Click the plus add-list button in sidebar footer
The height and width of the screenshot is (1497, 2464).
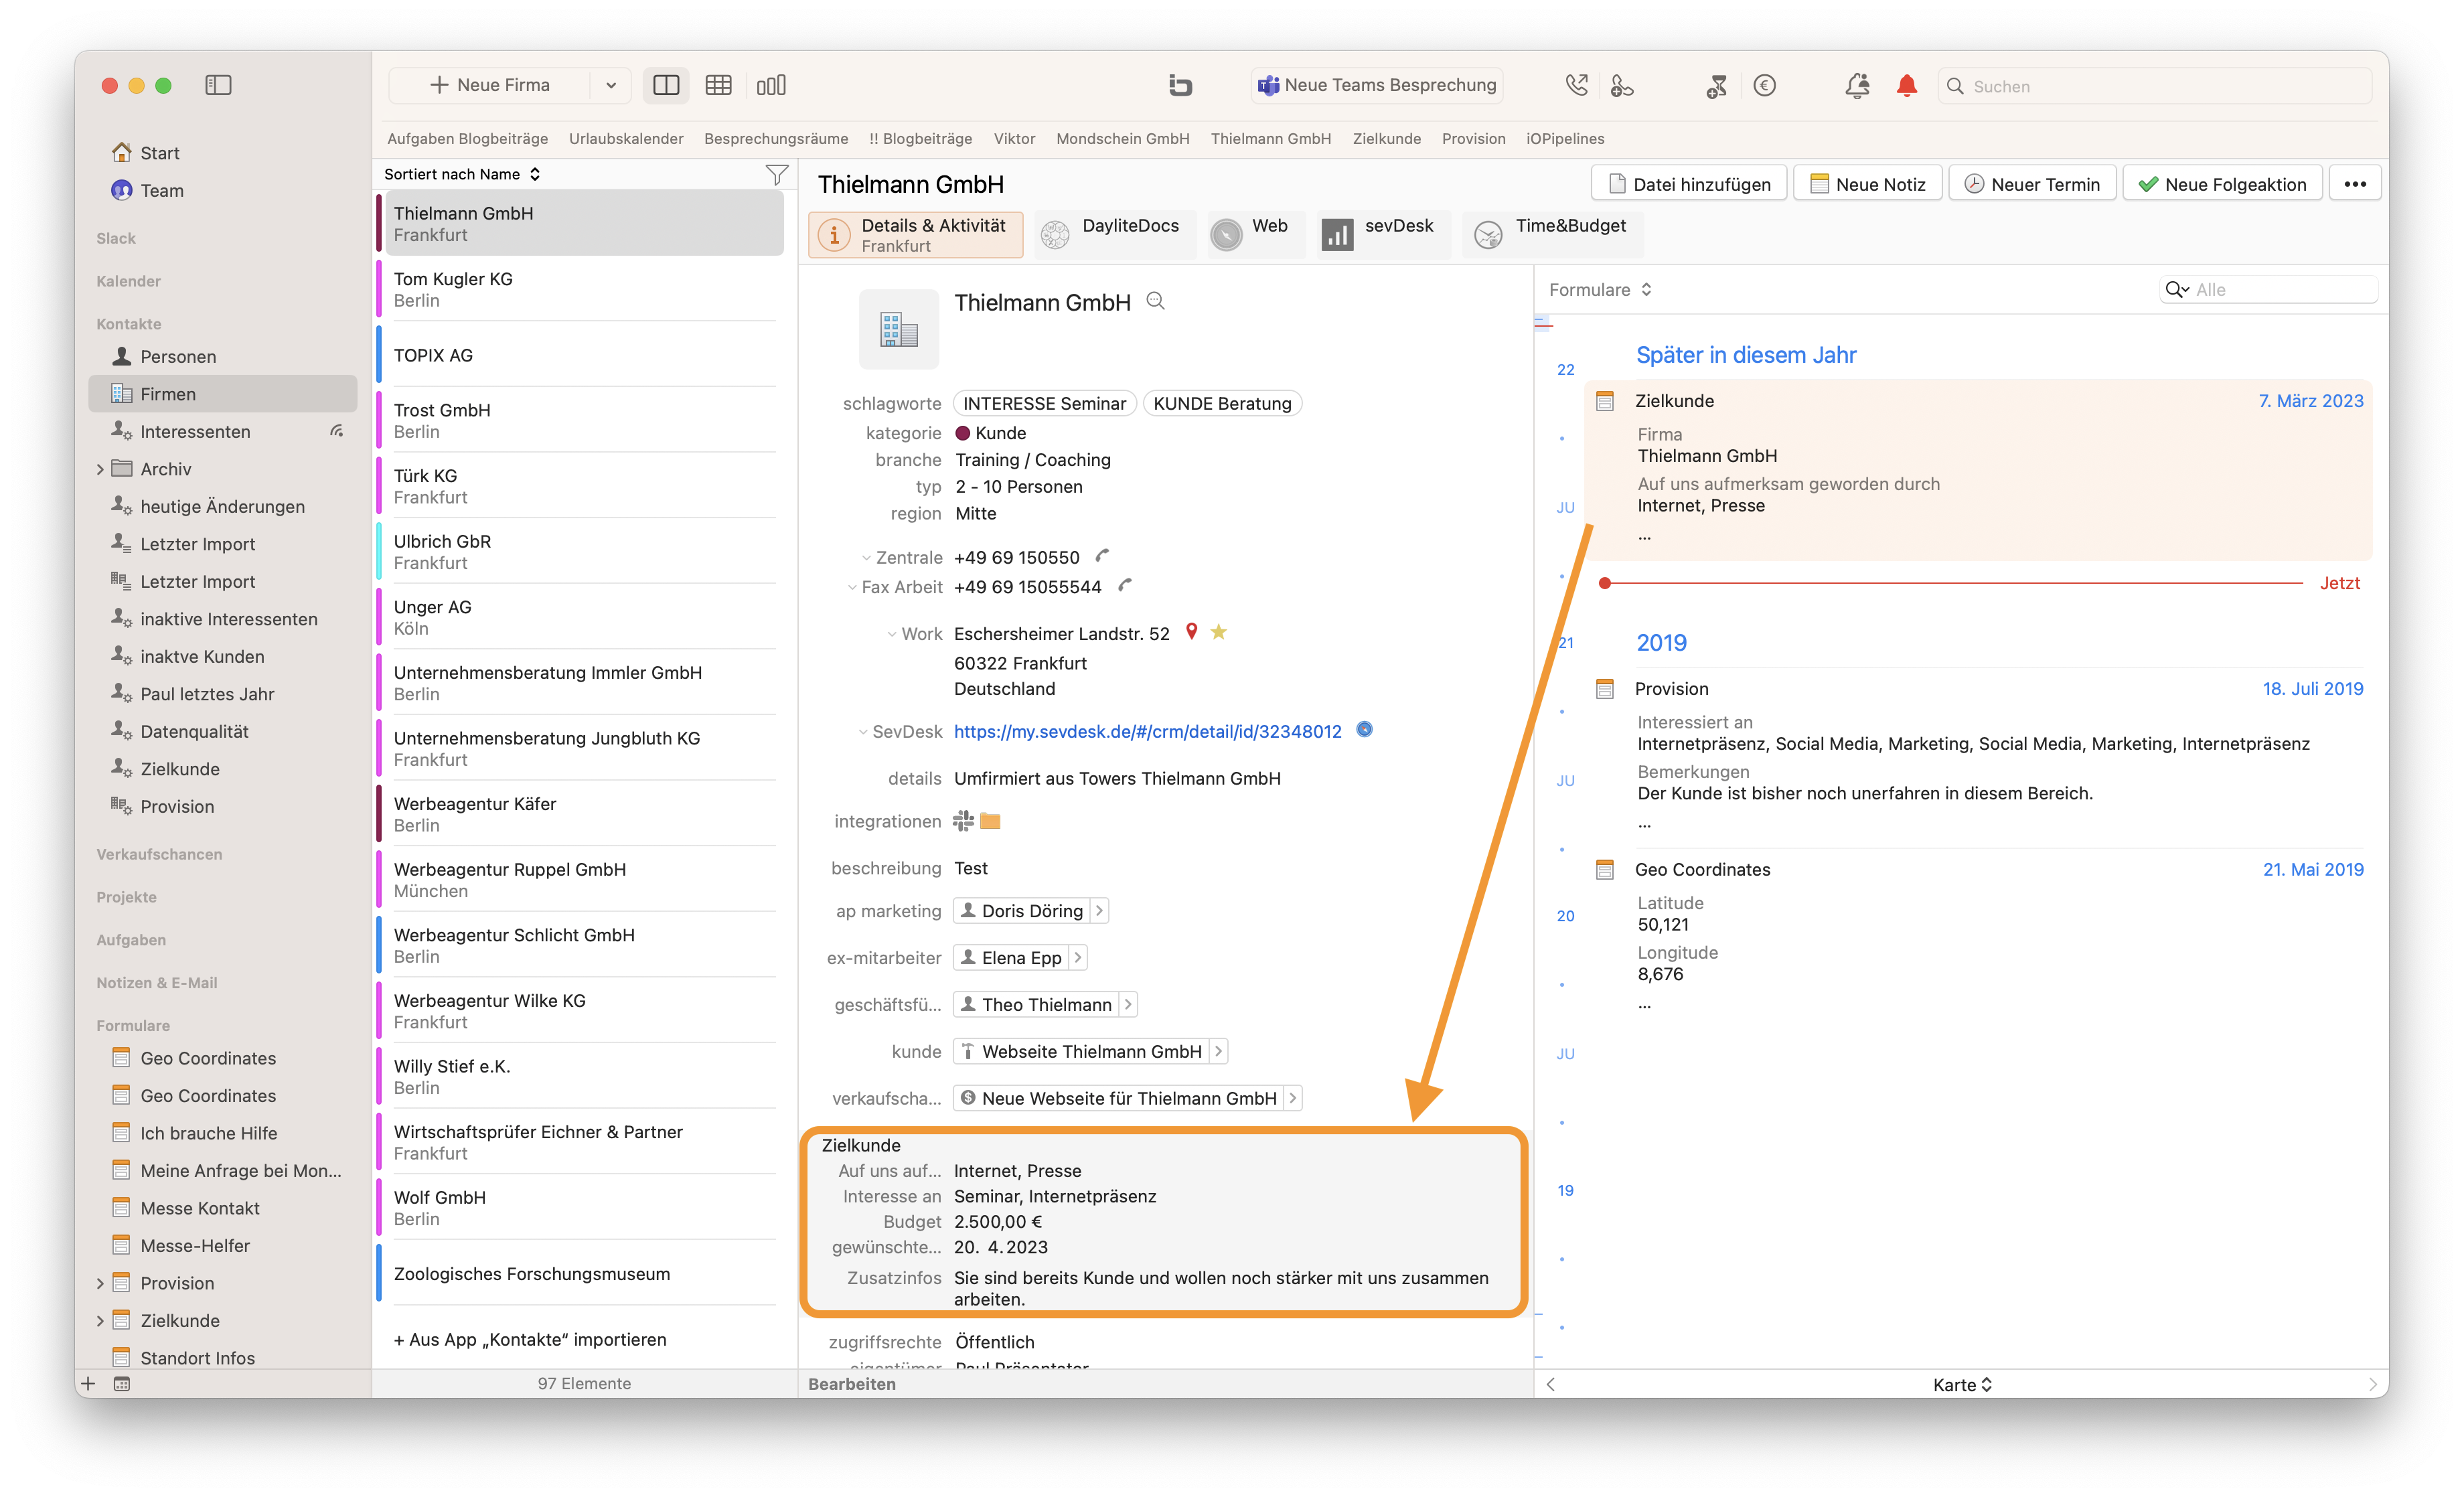tap(88, 1384)
